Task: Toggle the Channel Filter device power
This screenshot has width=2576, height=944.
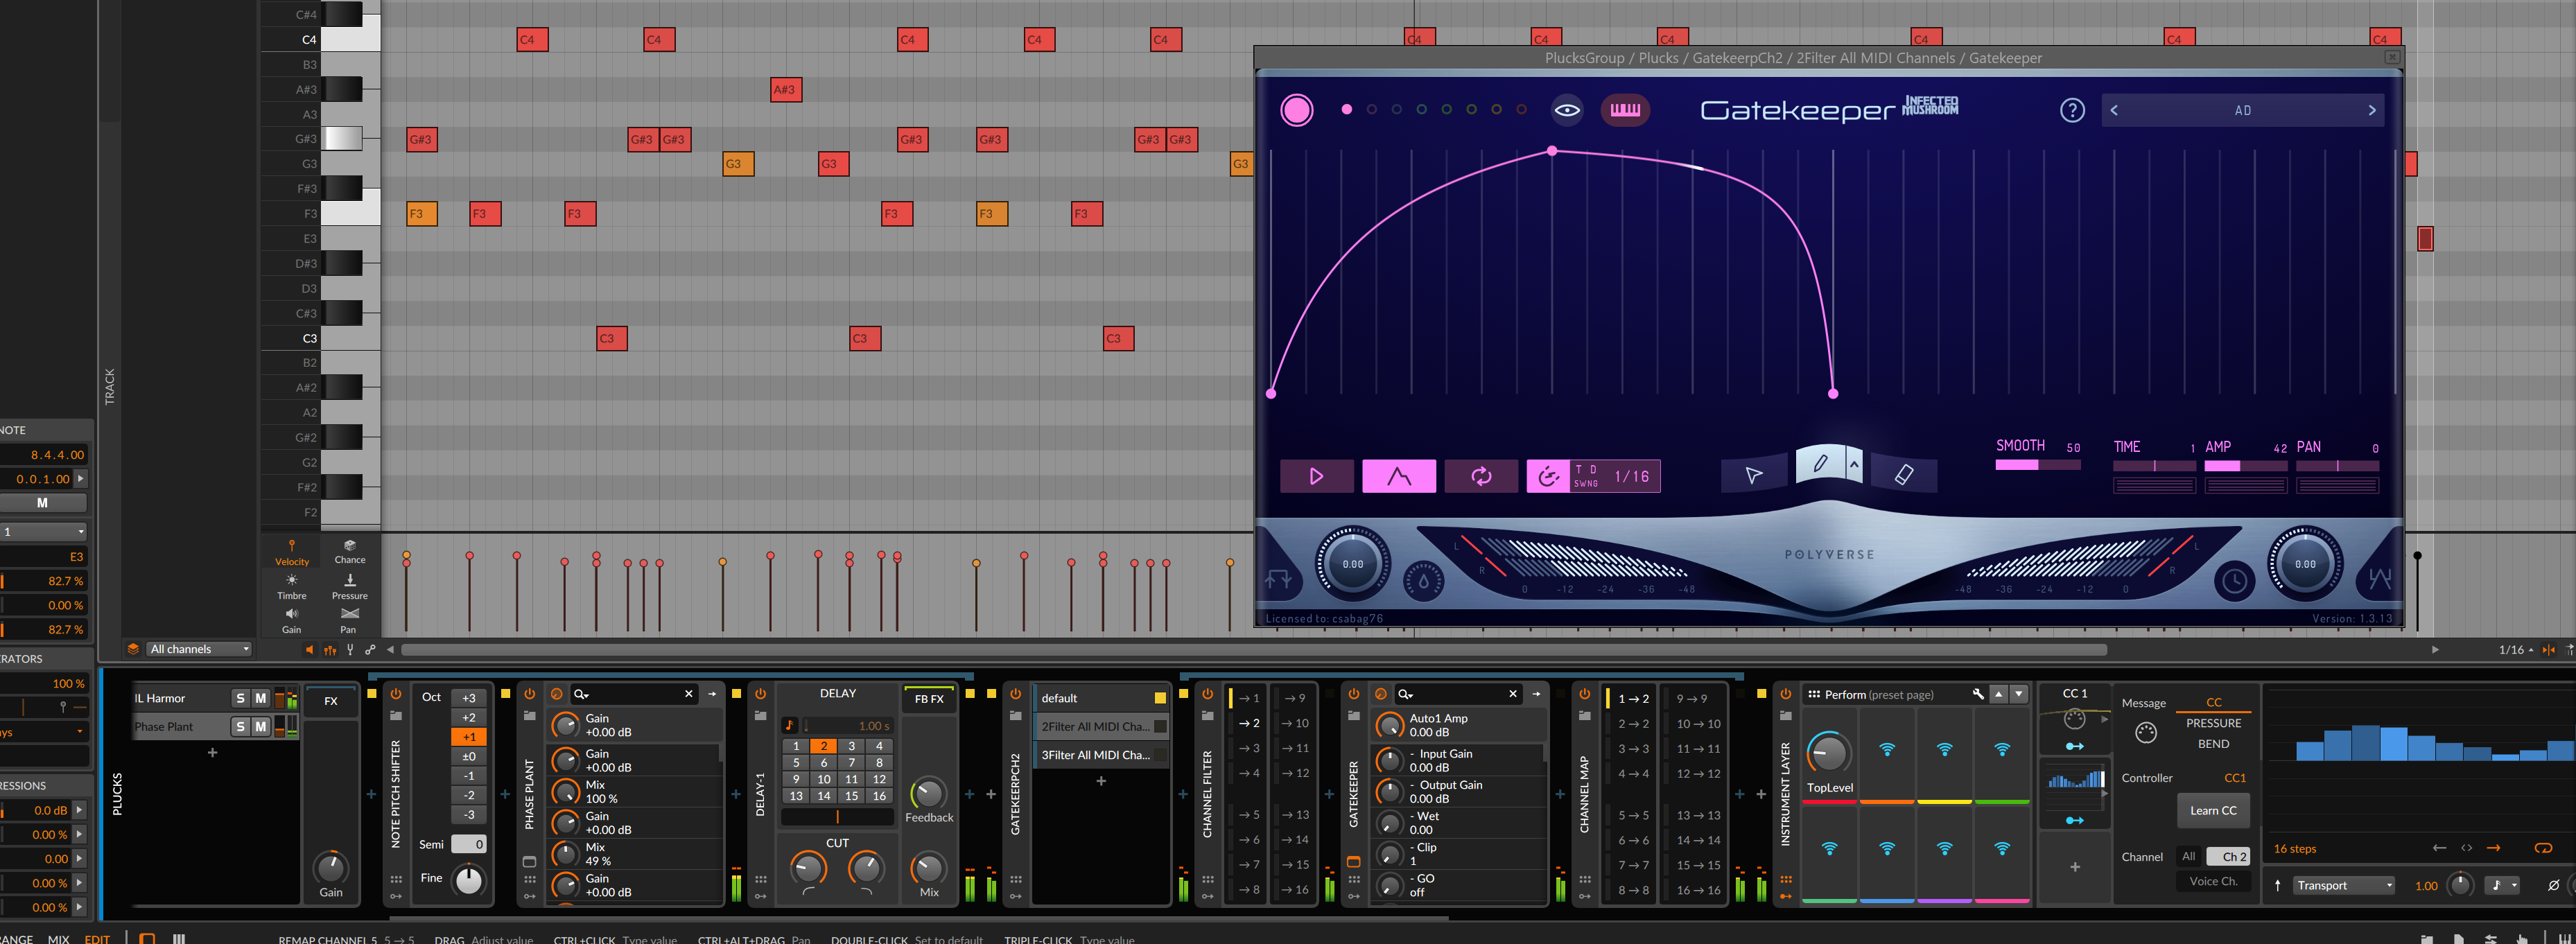Action: click(x=1207, y=694)
